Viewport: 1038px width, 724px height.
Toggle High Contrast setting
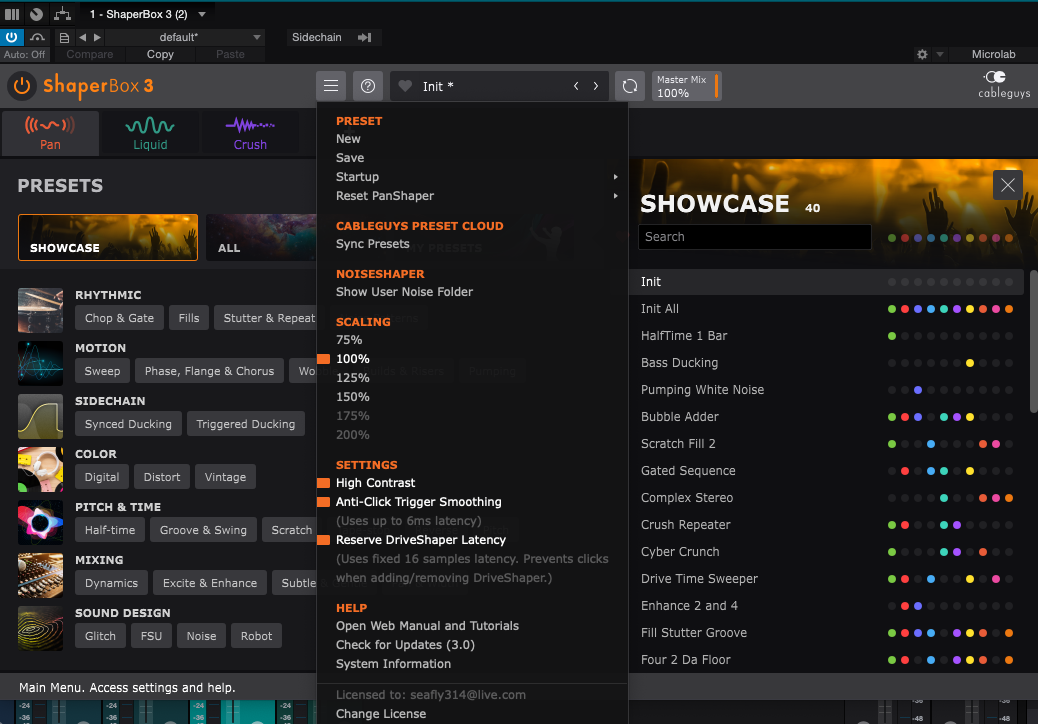click(x=375, y=483)
